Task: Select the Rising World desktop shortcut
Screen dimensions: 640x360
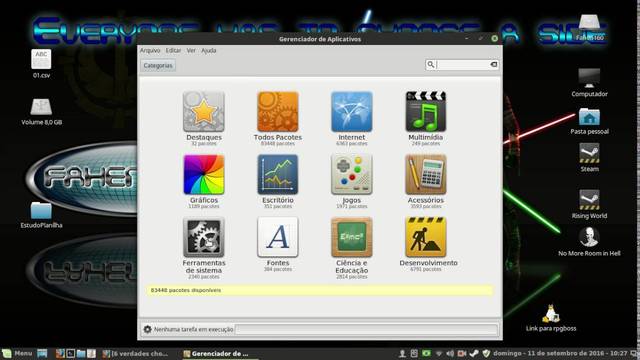Action: [589, 204]
